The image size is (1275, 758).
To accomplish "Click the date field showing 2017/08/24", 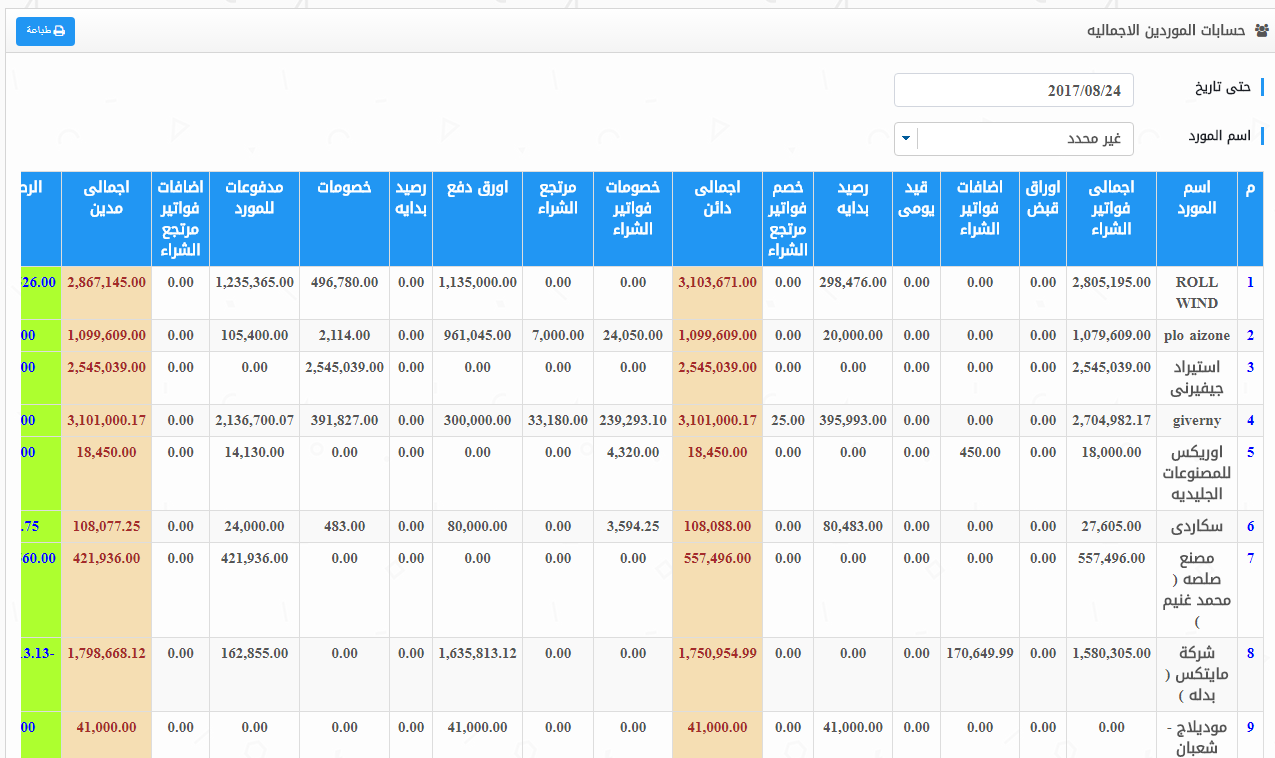I will pos(1013,90).
